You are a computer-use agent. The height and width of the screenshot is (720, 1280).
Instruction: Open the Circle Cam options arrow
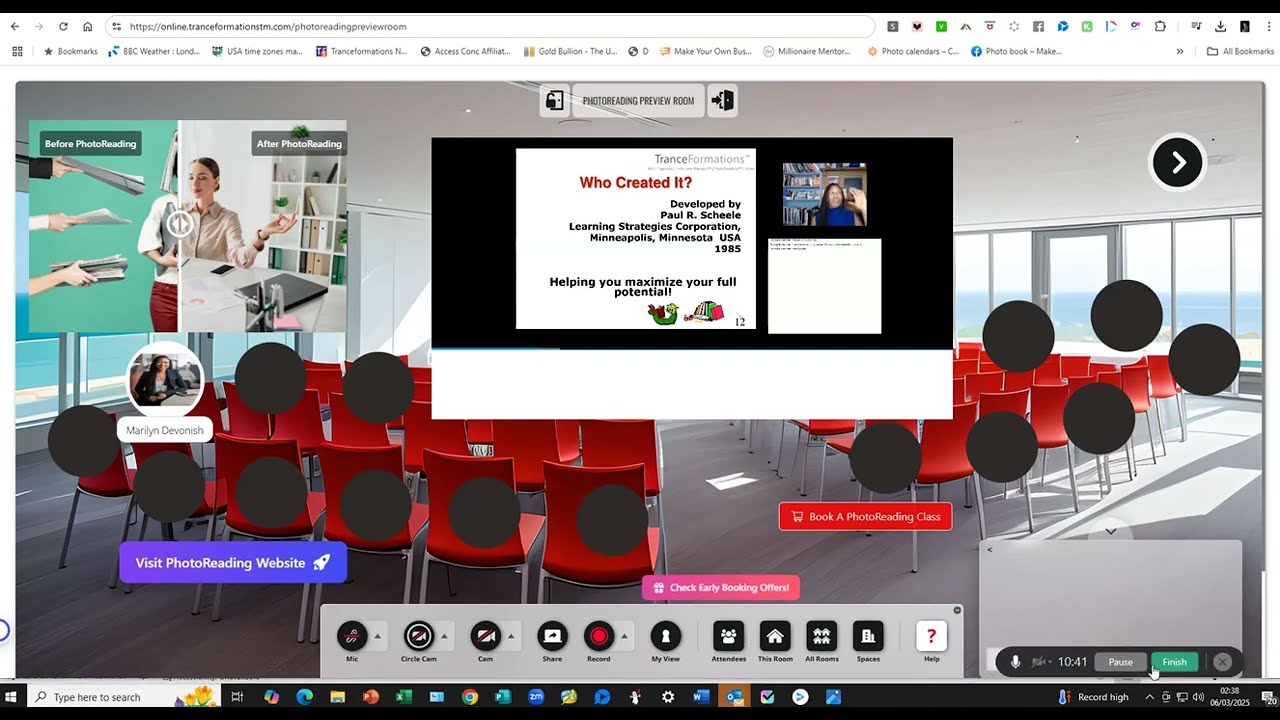tap(445, 636)
